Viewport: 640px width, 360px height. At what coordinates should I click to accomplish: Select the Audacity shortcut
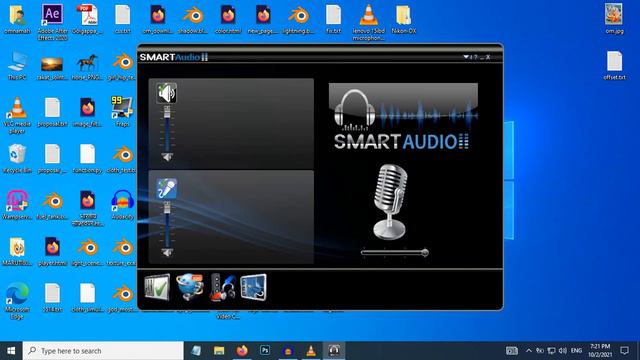click(122, 205)
